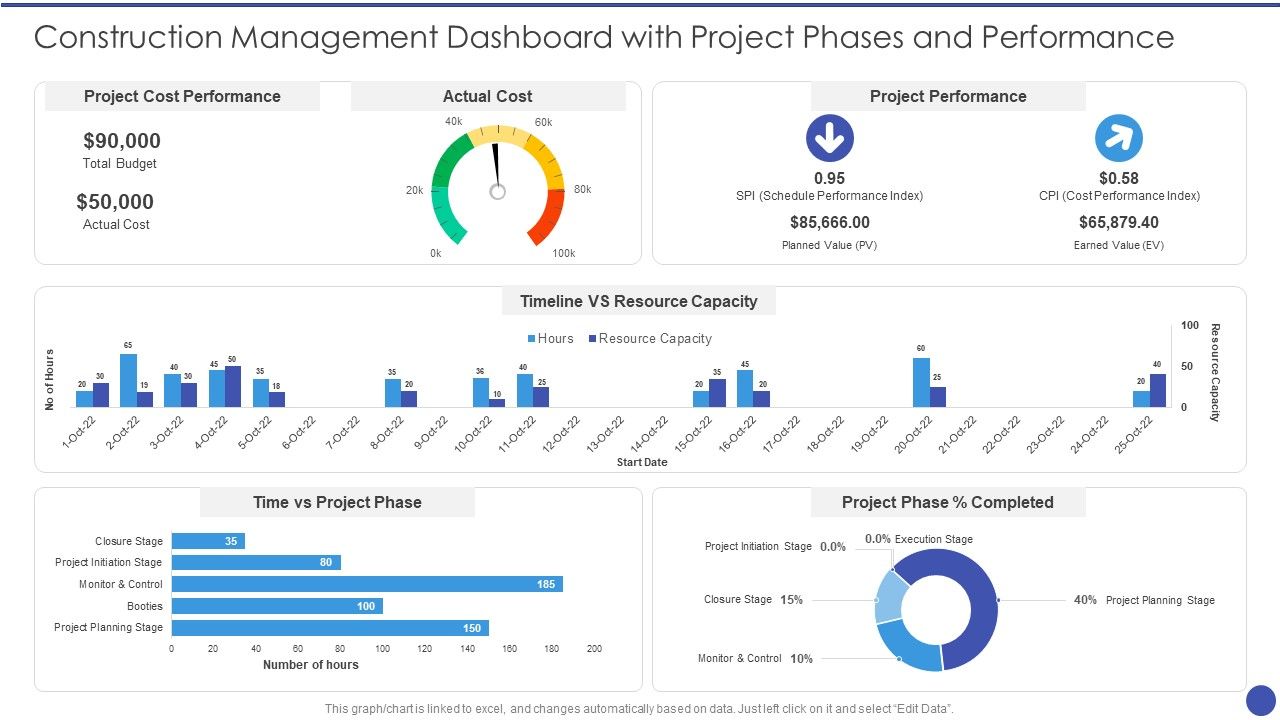The height and width of the screenshot is (720, 1280).
Task: Click the Closure Stage light blue donut segment
Action: (x=889, y=596)
